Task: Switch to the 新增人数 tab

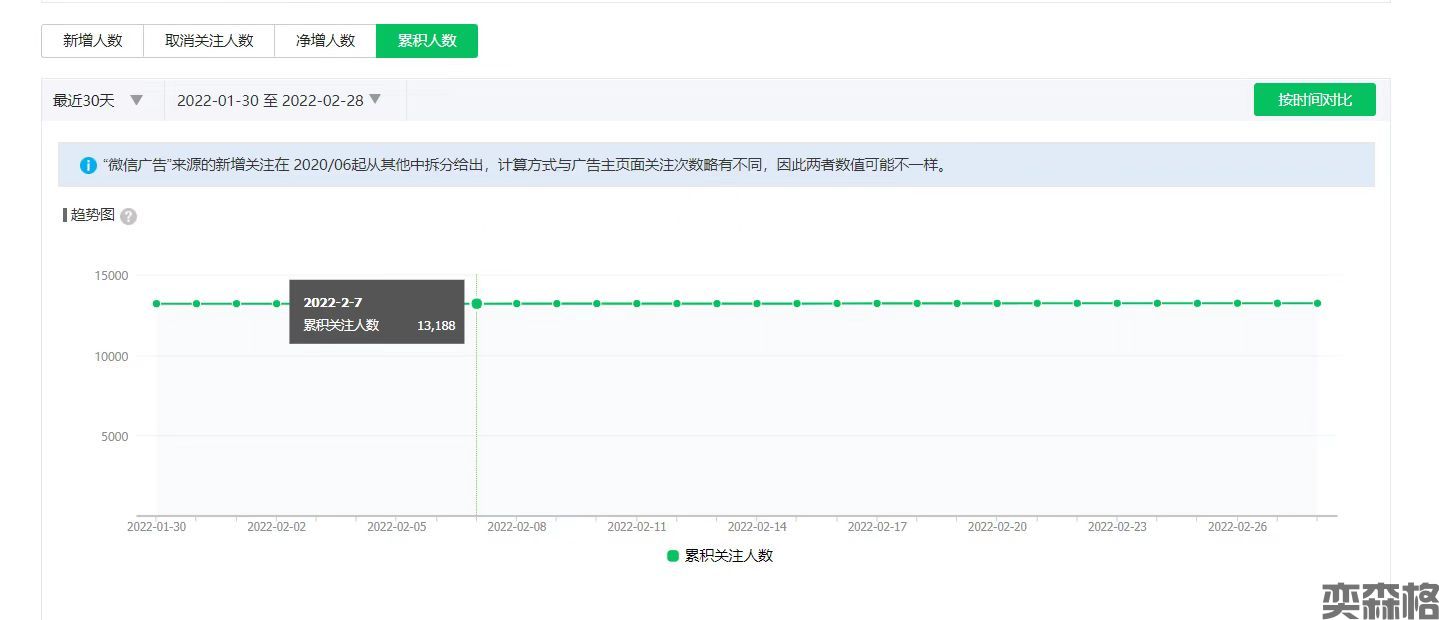Action: [x=92, y=41]
